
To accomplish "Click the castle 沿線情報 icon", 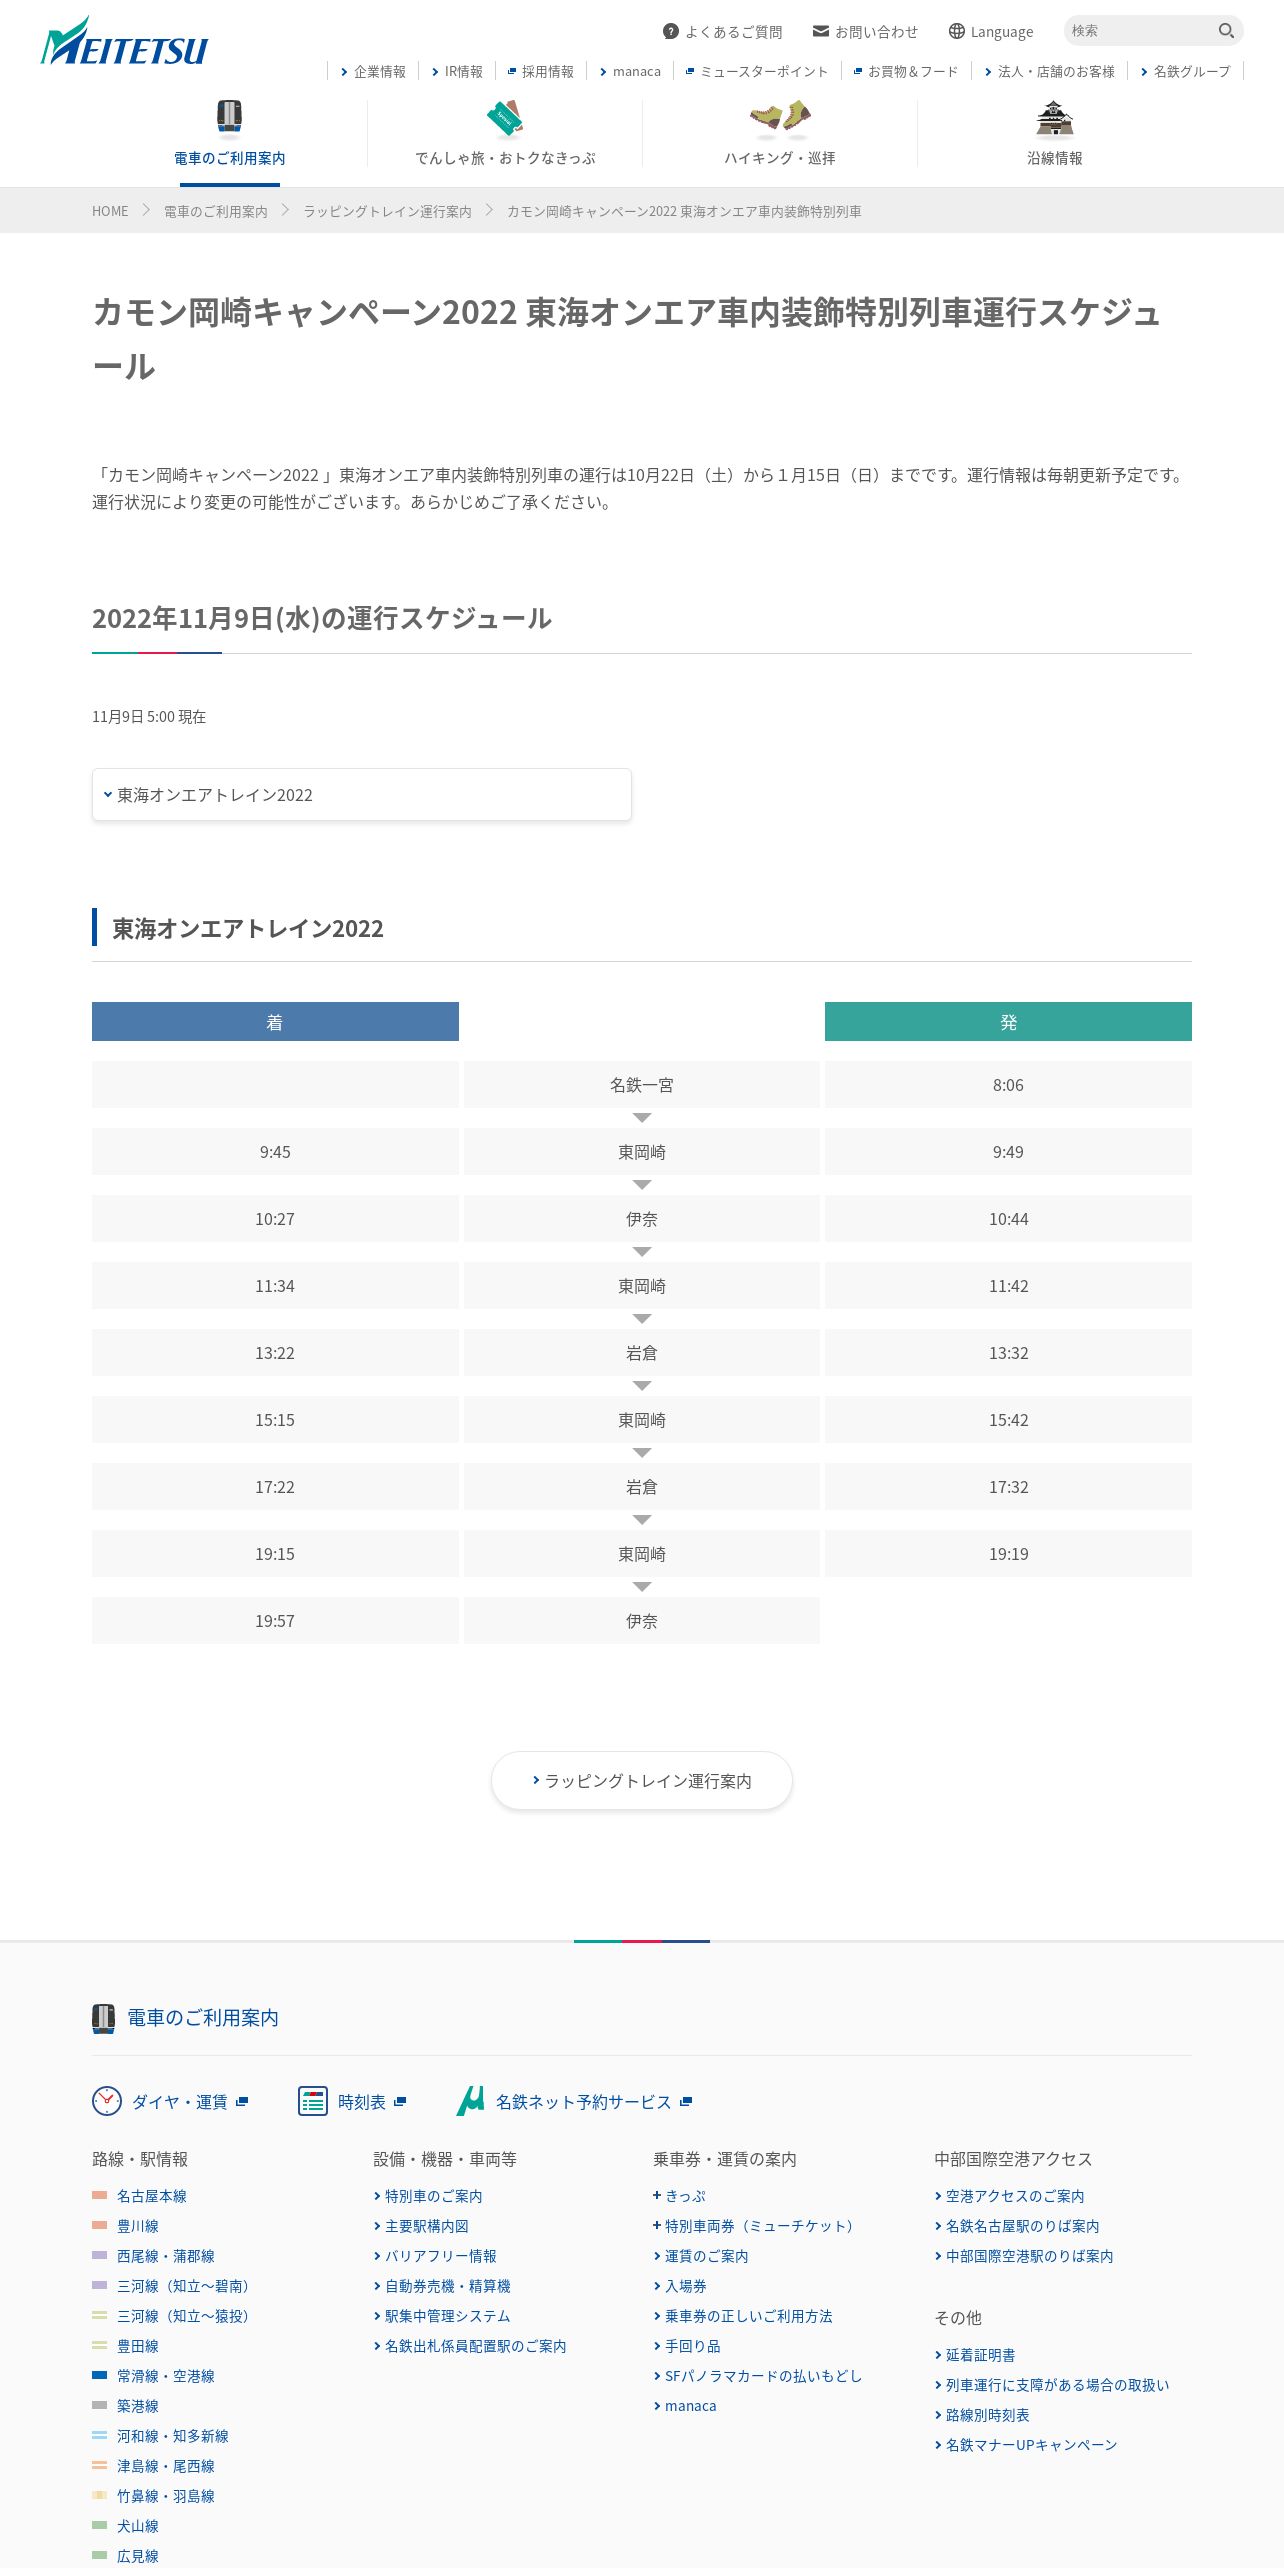I will tap(1054, 119).
